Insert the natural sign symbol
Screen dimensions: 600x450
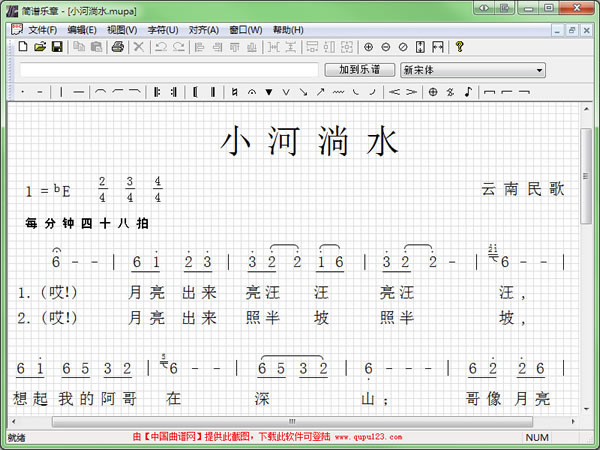(234, 92)
